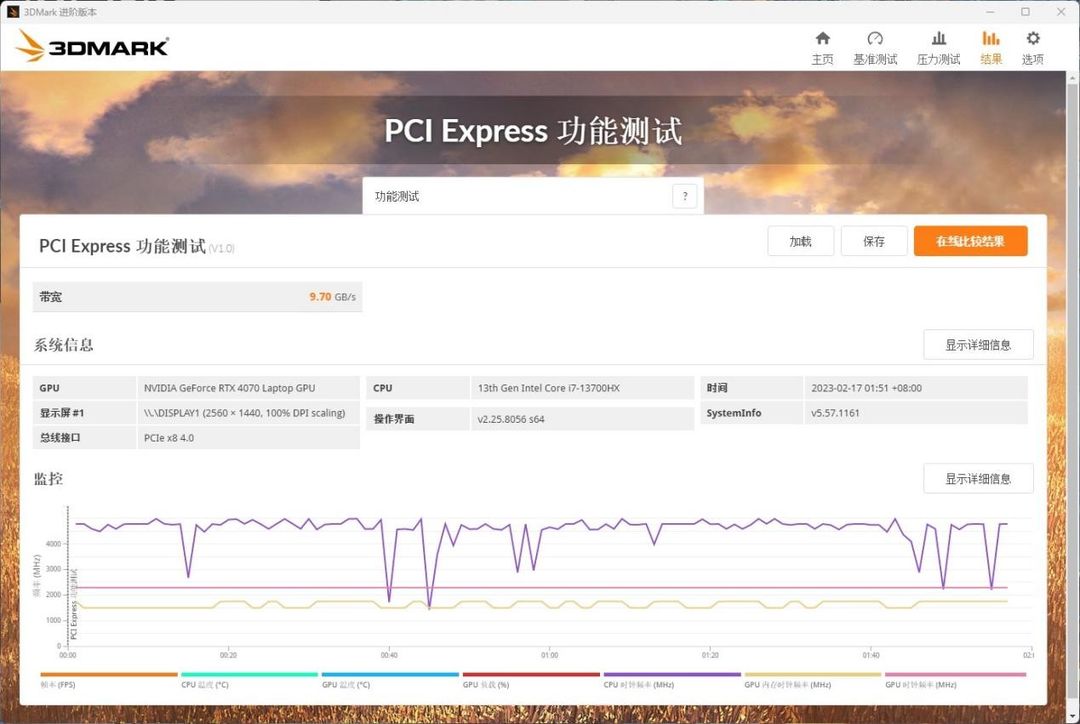
Task: Click the purple CPU 时钟频率 (MHz) legend swatch
Action: click(x=672, y=674)
